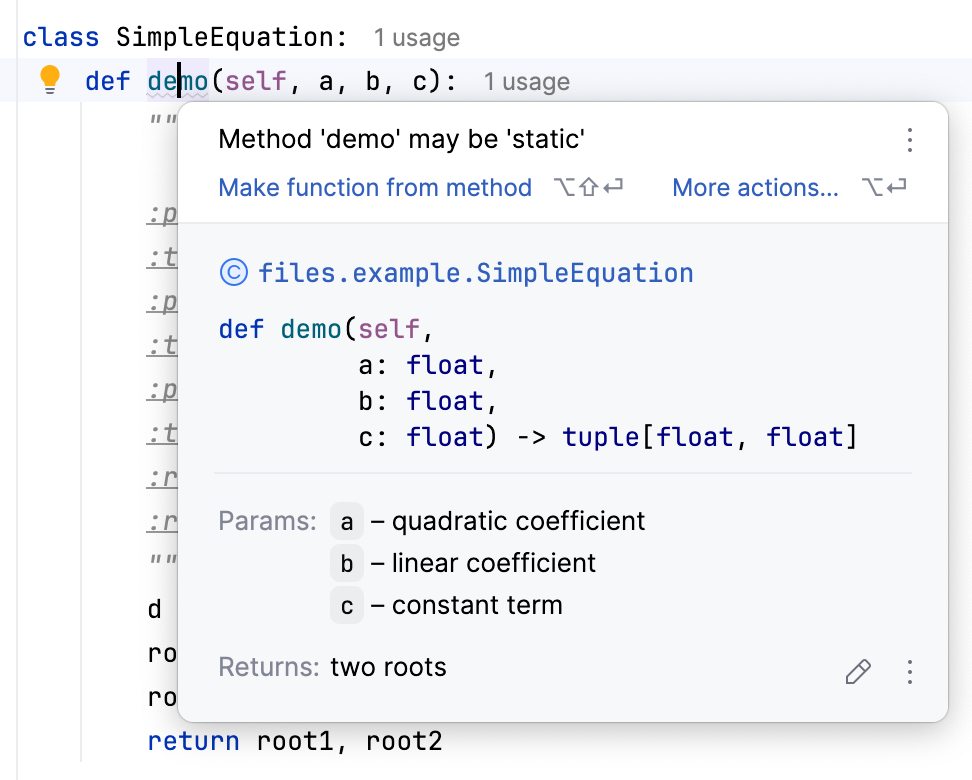Screen dimensions: 972x780
Task: Click the class icon beside files.example.SimpleEquation
Action: pos(233,272)
